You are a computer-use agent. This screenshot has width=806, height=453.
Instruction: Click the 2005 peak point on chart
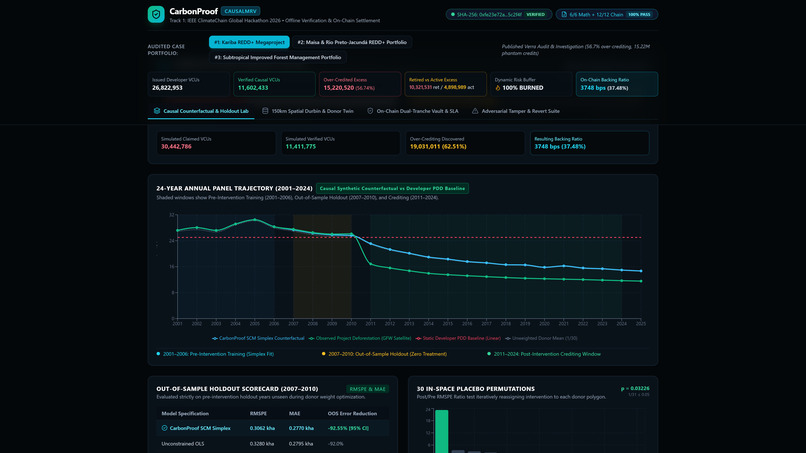point(255,220)
